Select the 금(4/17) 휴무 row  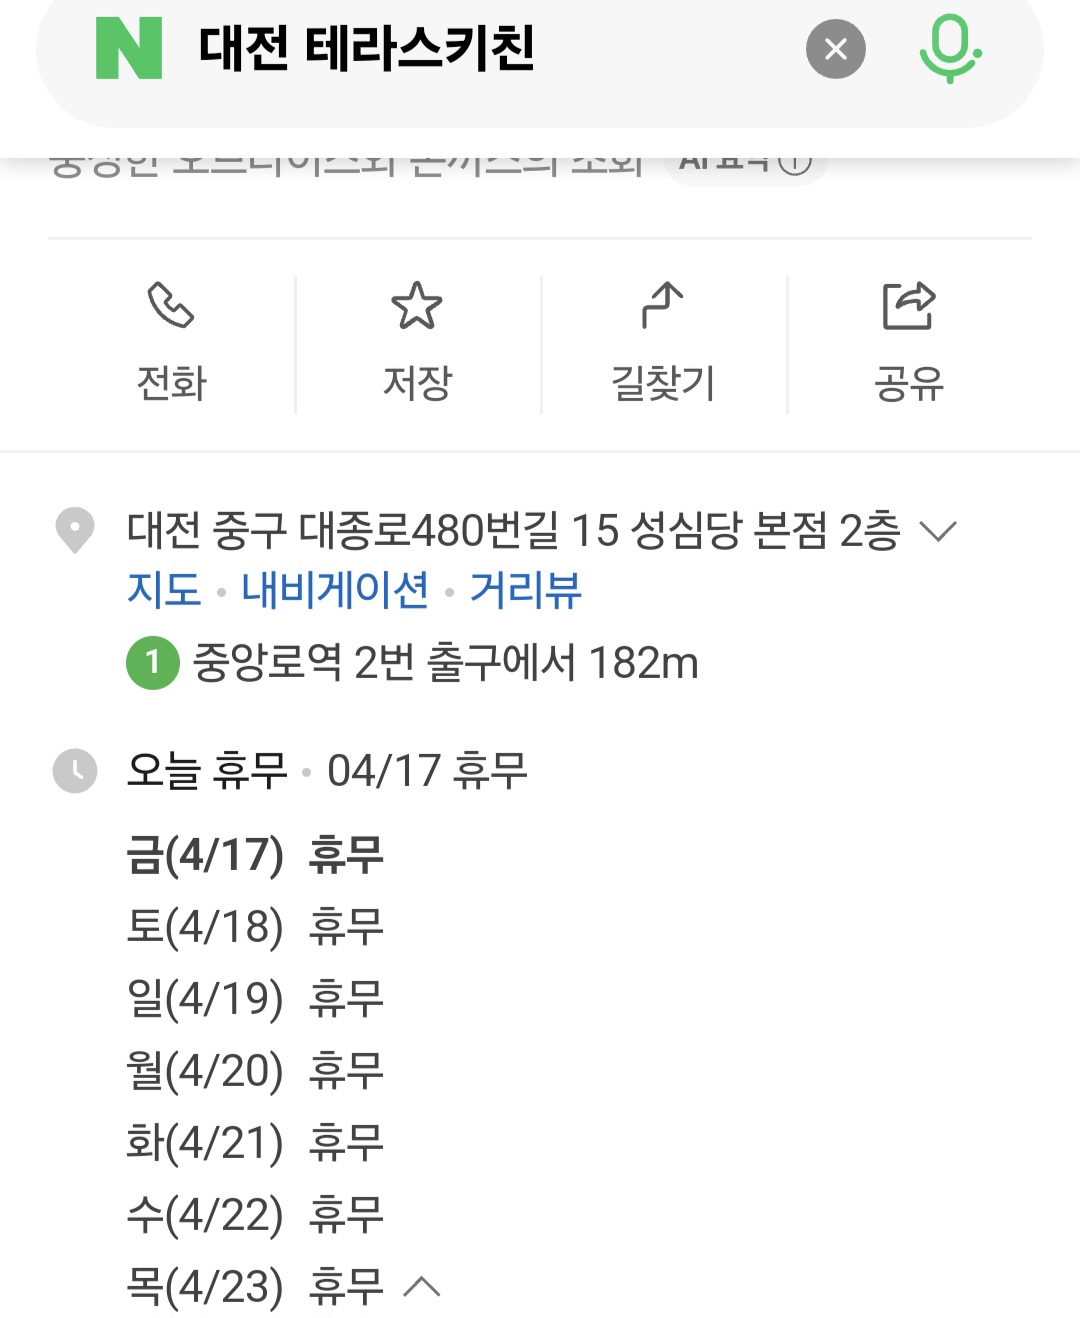(255, 855)
